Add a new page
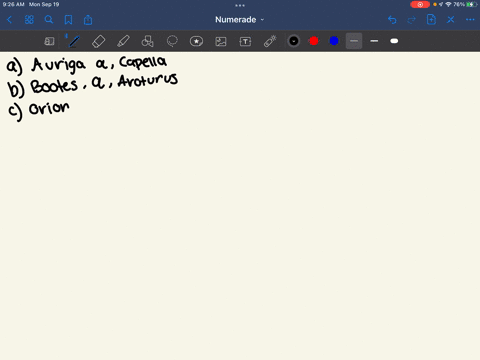Screen dimensions: 480x360 coord(431,20)
